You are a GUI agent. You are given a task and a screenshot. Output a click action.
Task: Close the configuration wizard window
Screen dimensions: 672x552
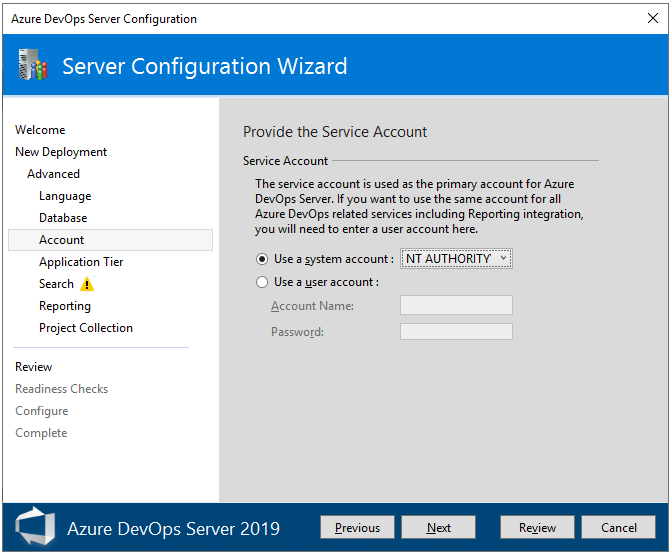pos(653,18)
